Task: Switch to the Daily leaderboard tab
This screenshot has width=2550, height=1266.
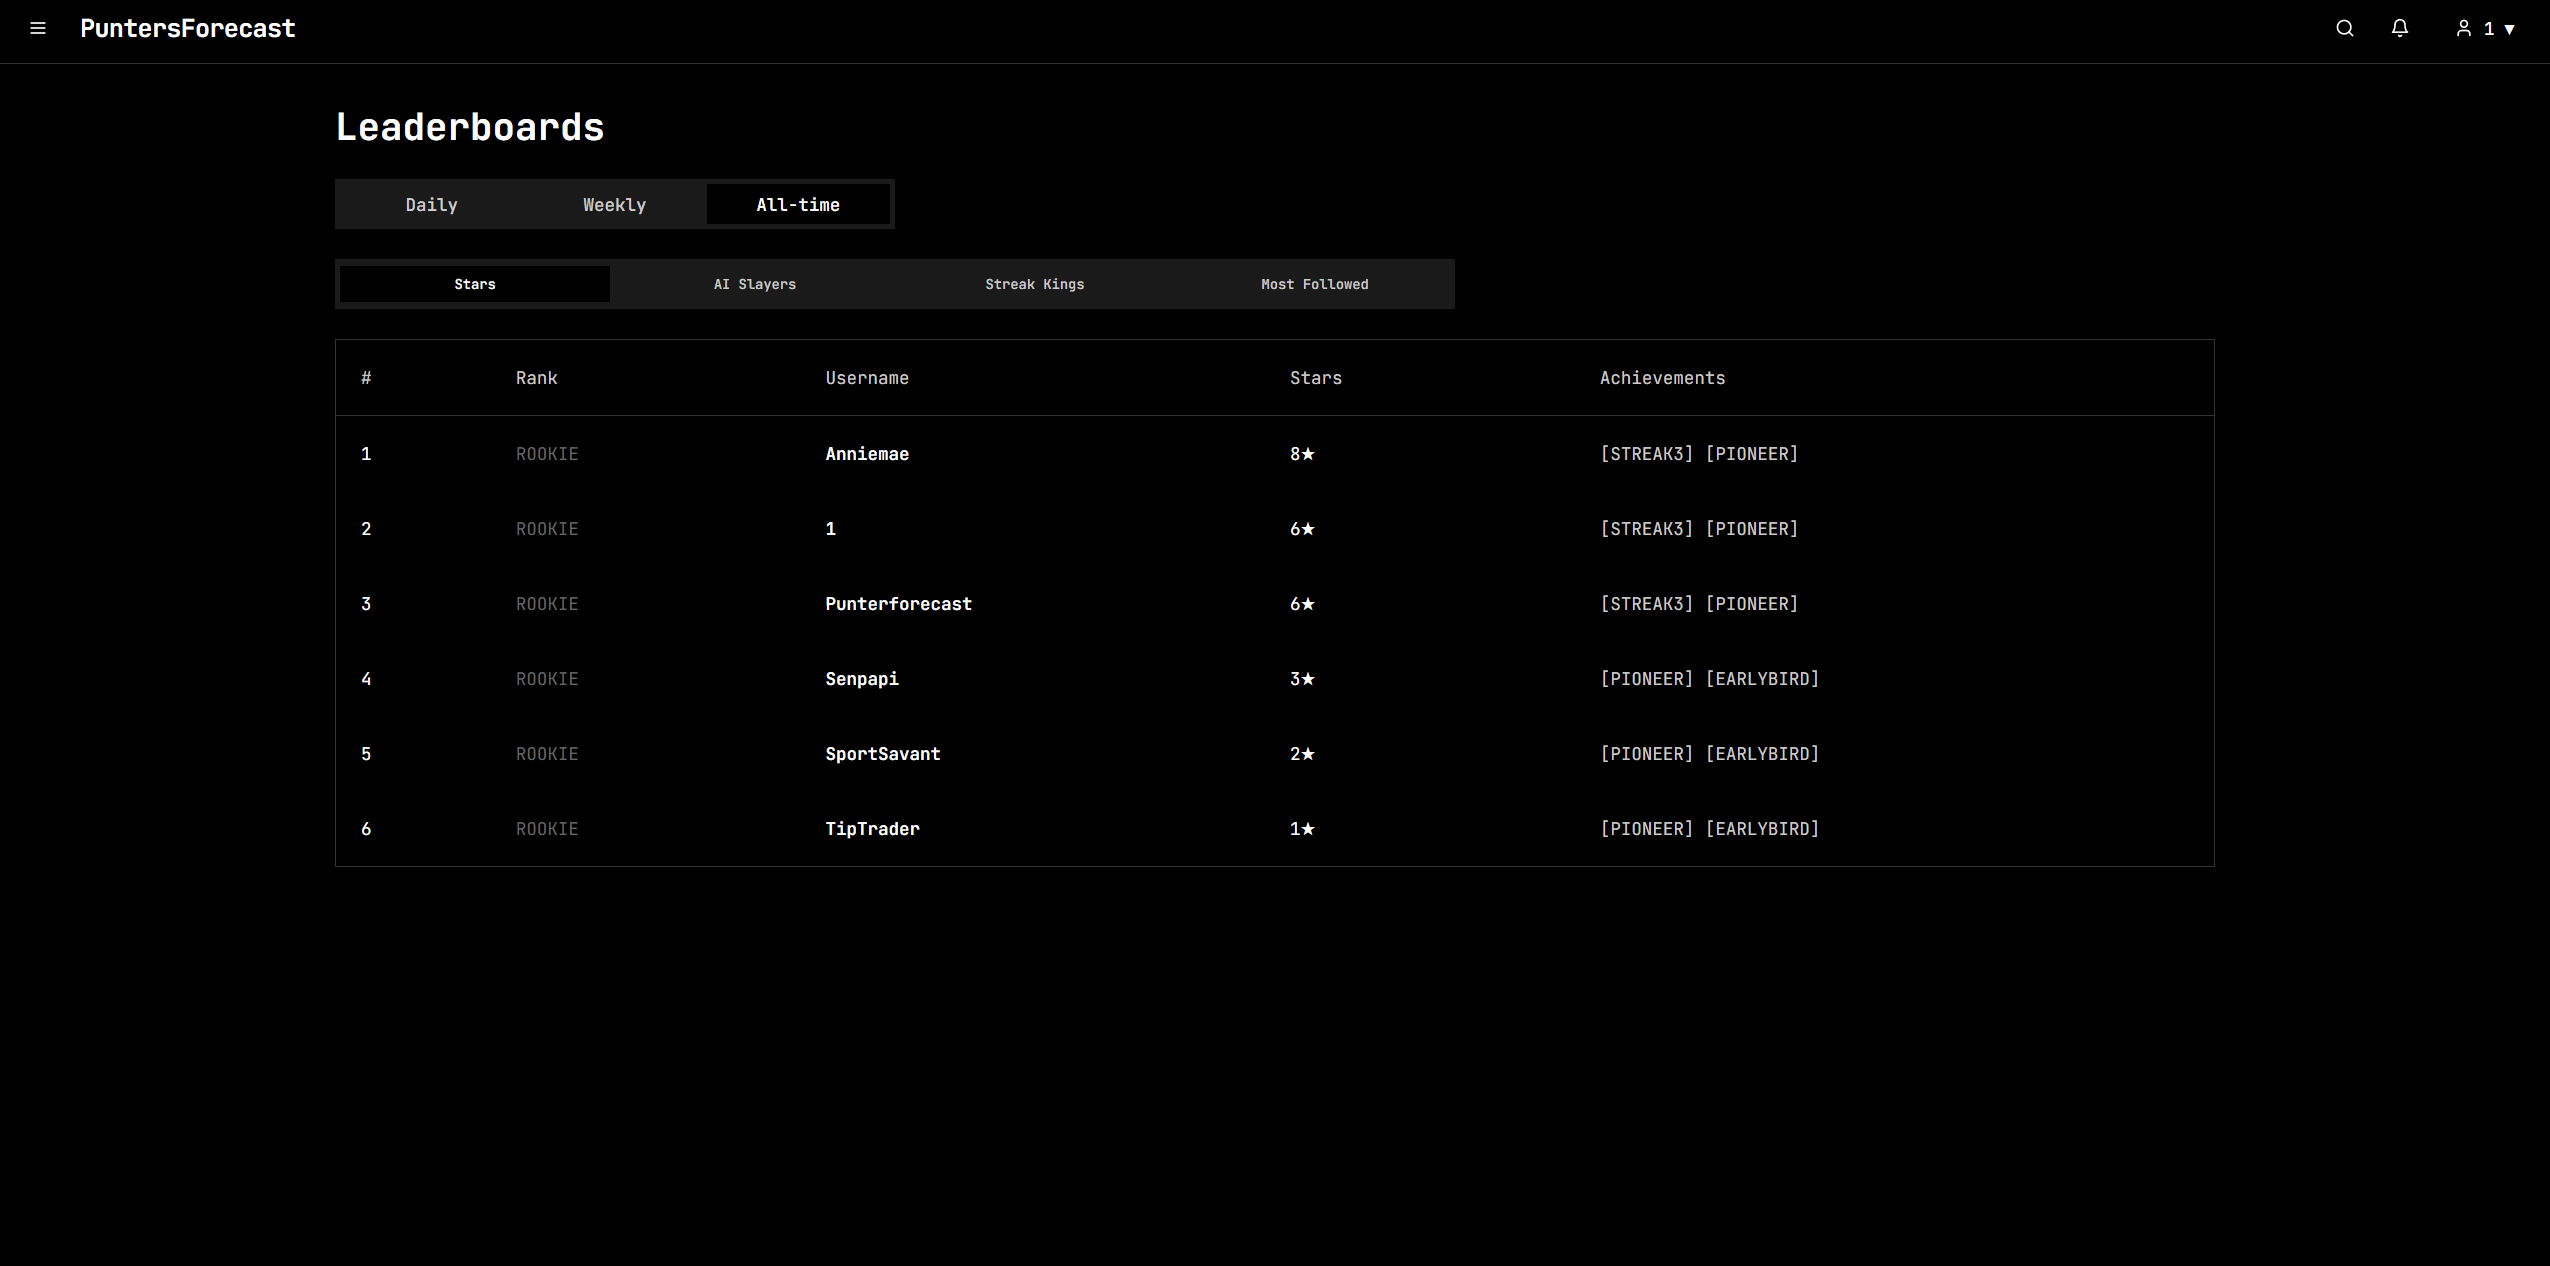Action: point(431,204)
